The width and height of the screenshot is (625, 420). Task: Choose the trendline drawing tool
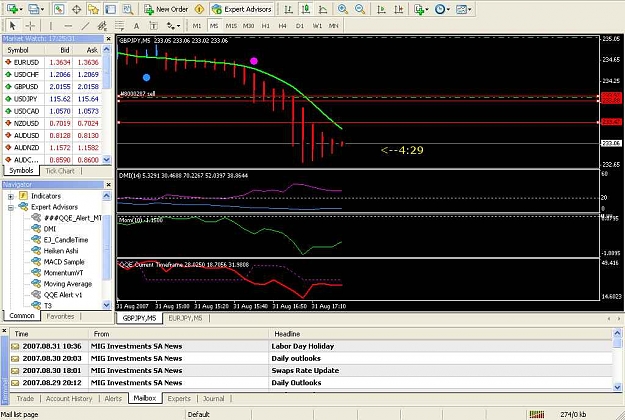click(x=85, y=26)
